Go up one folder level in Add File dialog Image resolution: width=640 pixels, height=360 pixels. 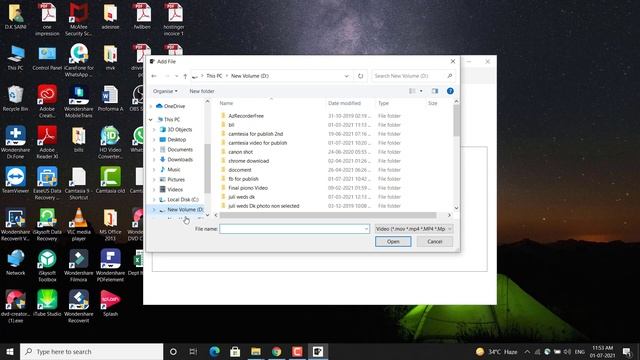pos(185,76)
